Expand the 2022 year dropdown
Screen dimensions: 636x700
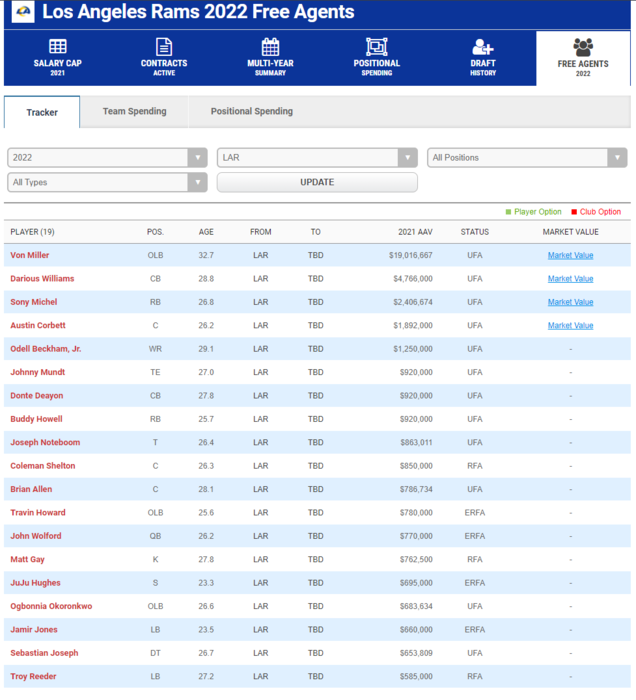[107, 158]
